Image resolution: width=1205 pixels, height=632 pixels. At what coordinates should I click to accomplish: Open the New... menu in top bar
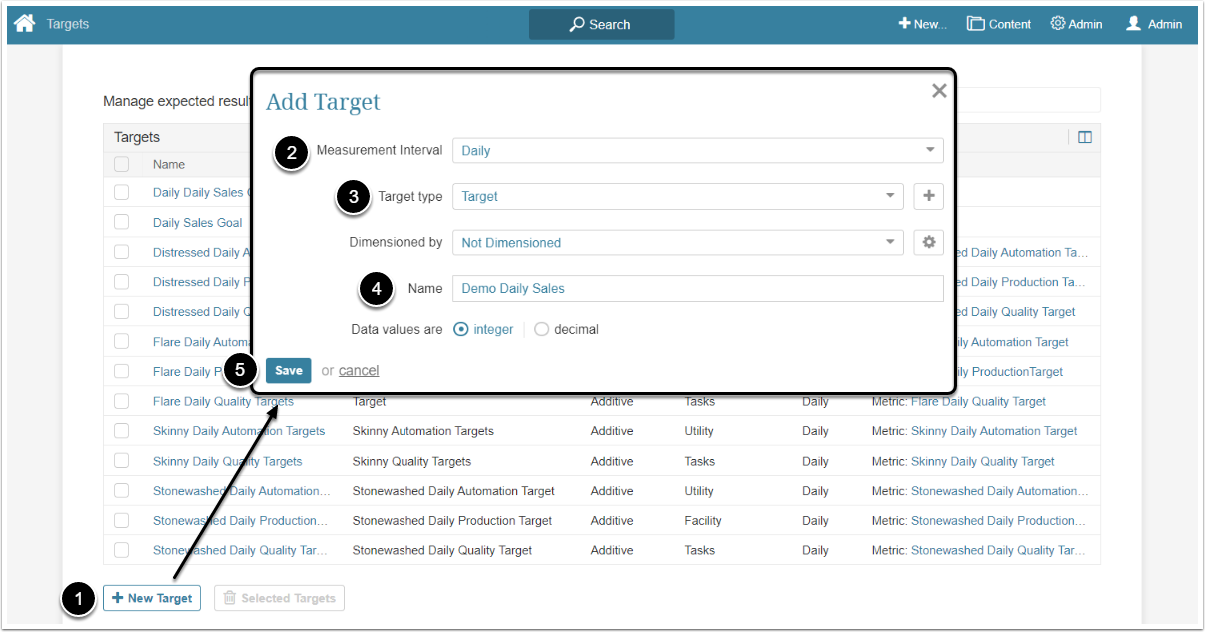point(922,24)
